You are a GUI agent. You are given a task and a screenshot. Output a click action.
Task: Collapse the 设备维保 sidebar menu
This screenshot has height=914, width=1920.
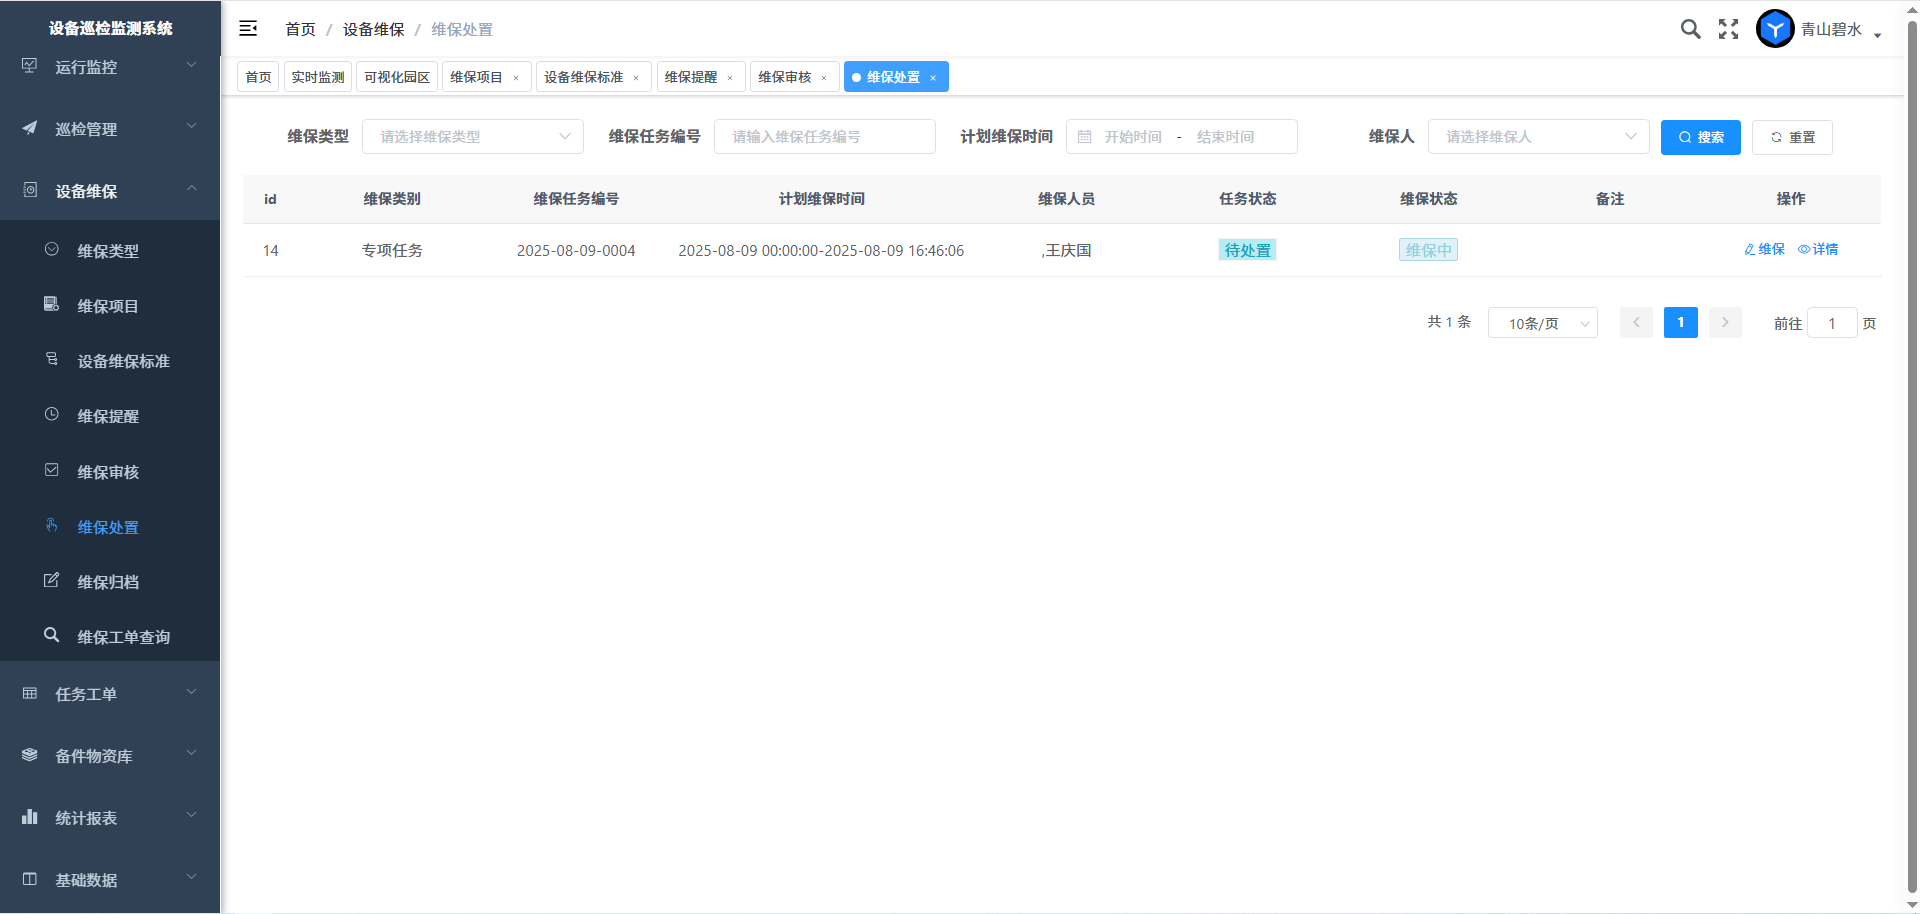click(x=110, y=191)
